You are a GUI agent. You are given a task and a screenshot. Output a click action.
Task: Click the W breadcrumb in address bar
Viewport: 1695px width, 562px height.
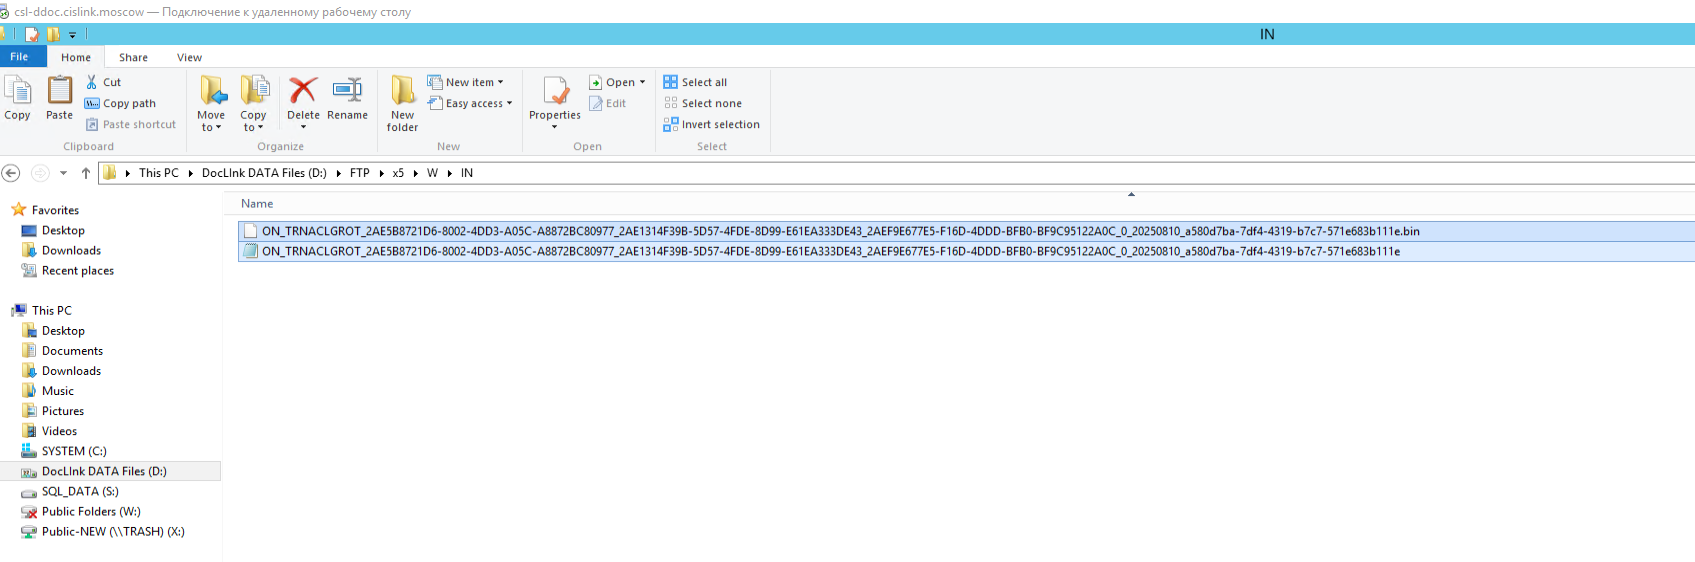[432, 173]
